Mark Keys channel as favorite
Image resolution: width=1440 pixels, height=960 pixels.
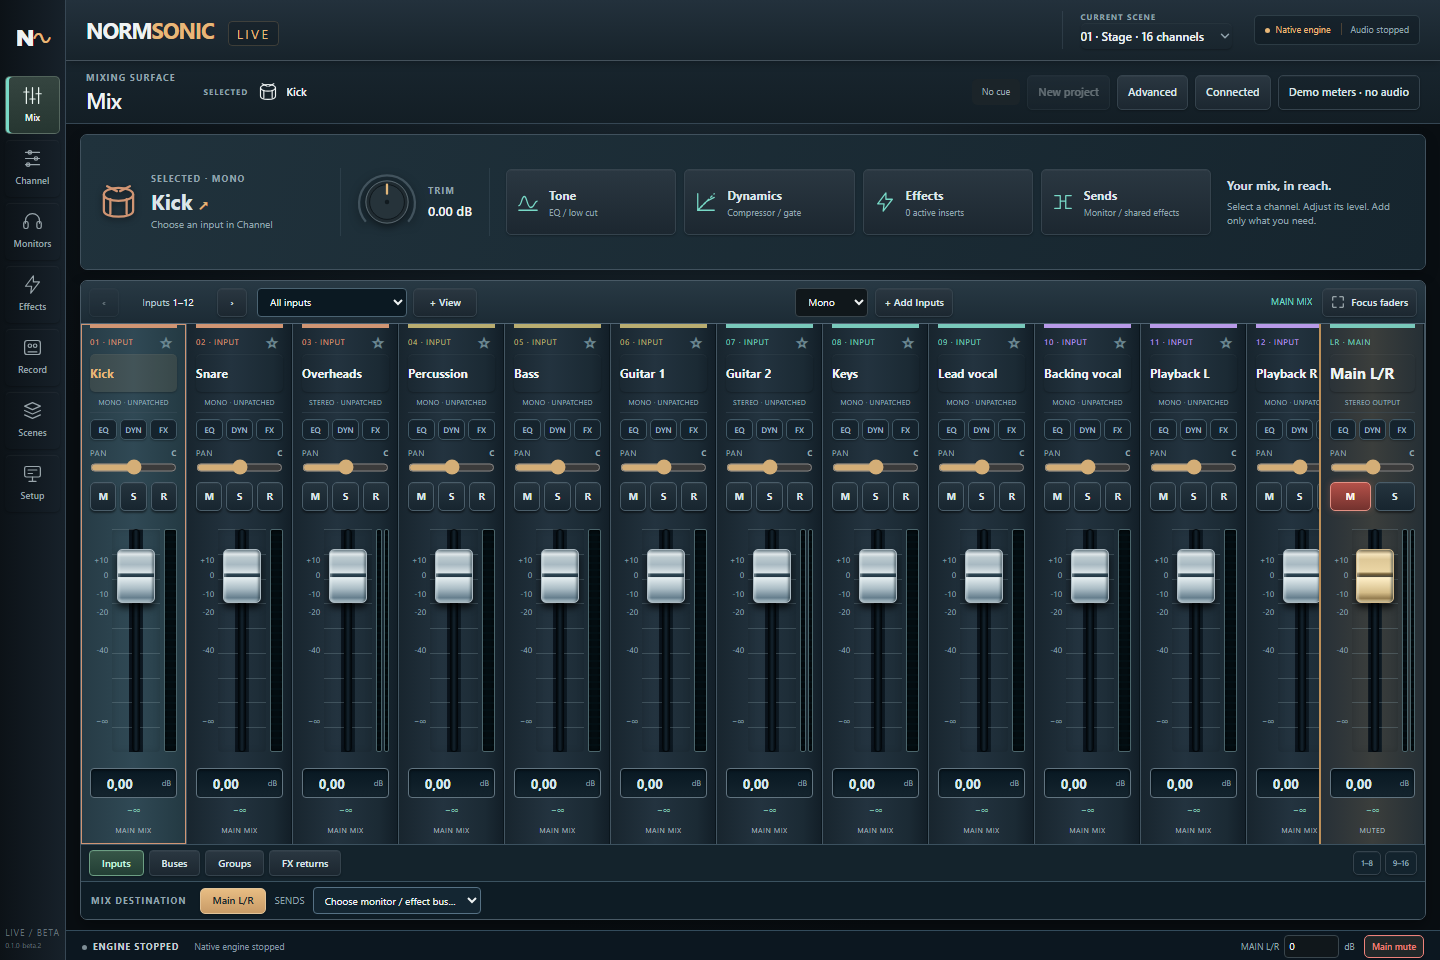(x=908, y=343)
